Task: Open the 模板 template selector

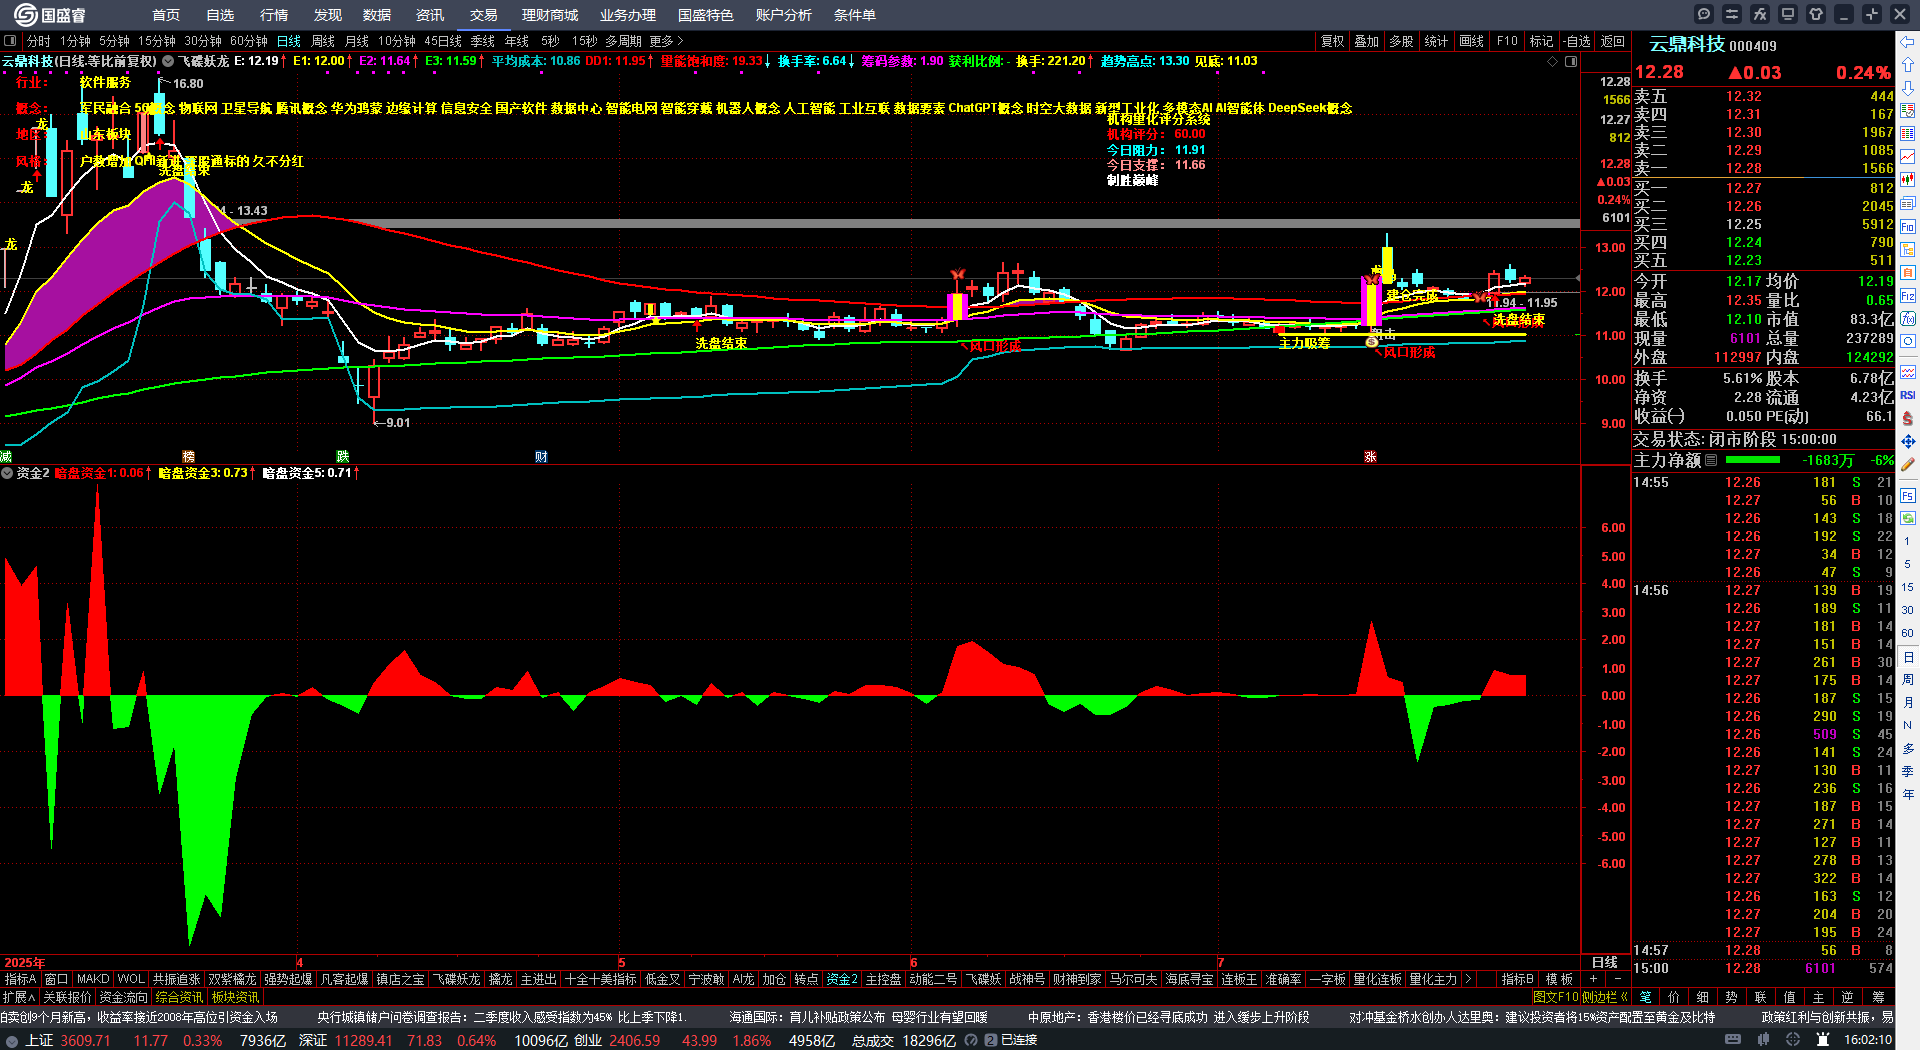Action: [1559, 979]
